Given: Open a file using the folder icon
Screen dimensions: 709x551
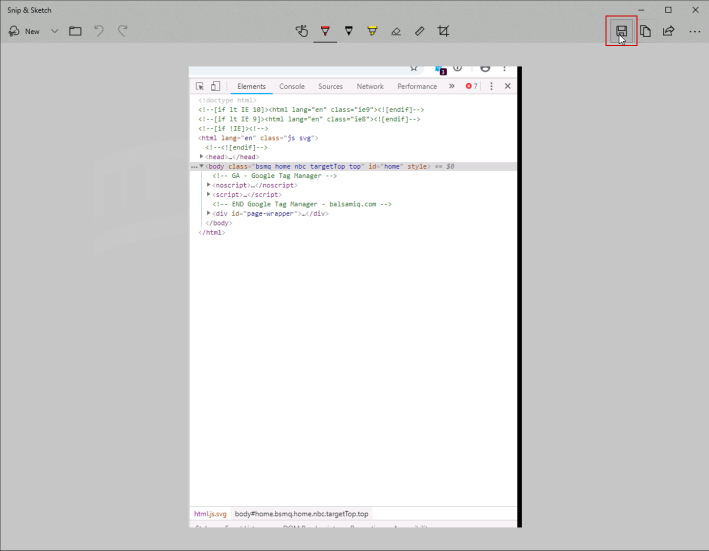Looking at the screenshot, I should point(75,31).
